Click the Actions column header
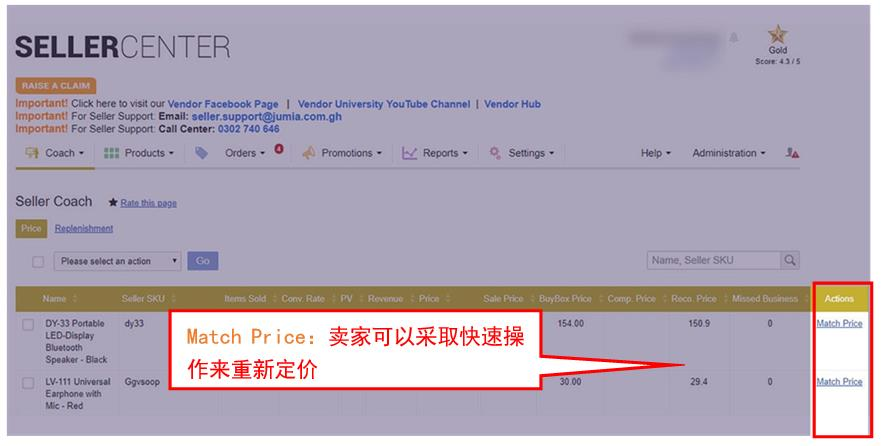881x446 pixels. [839, 299]
